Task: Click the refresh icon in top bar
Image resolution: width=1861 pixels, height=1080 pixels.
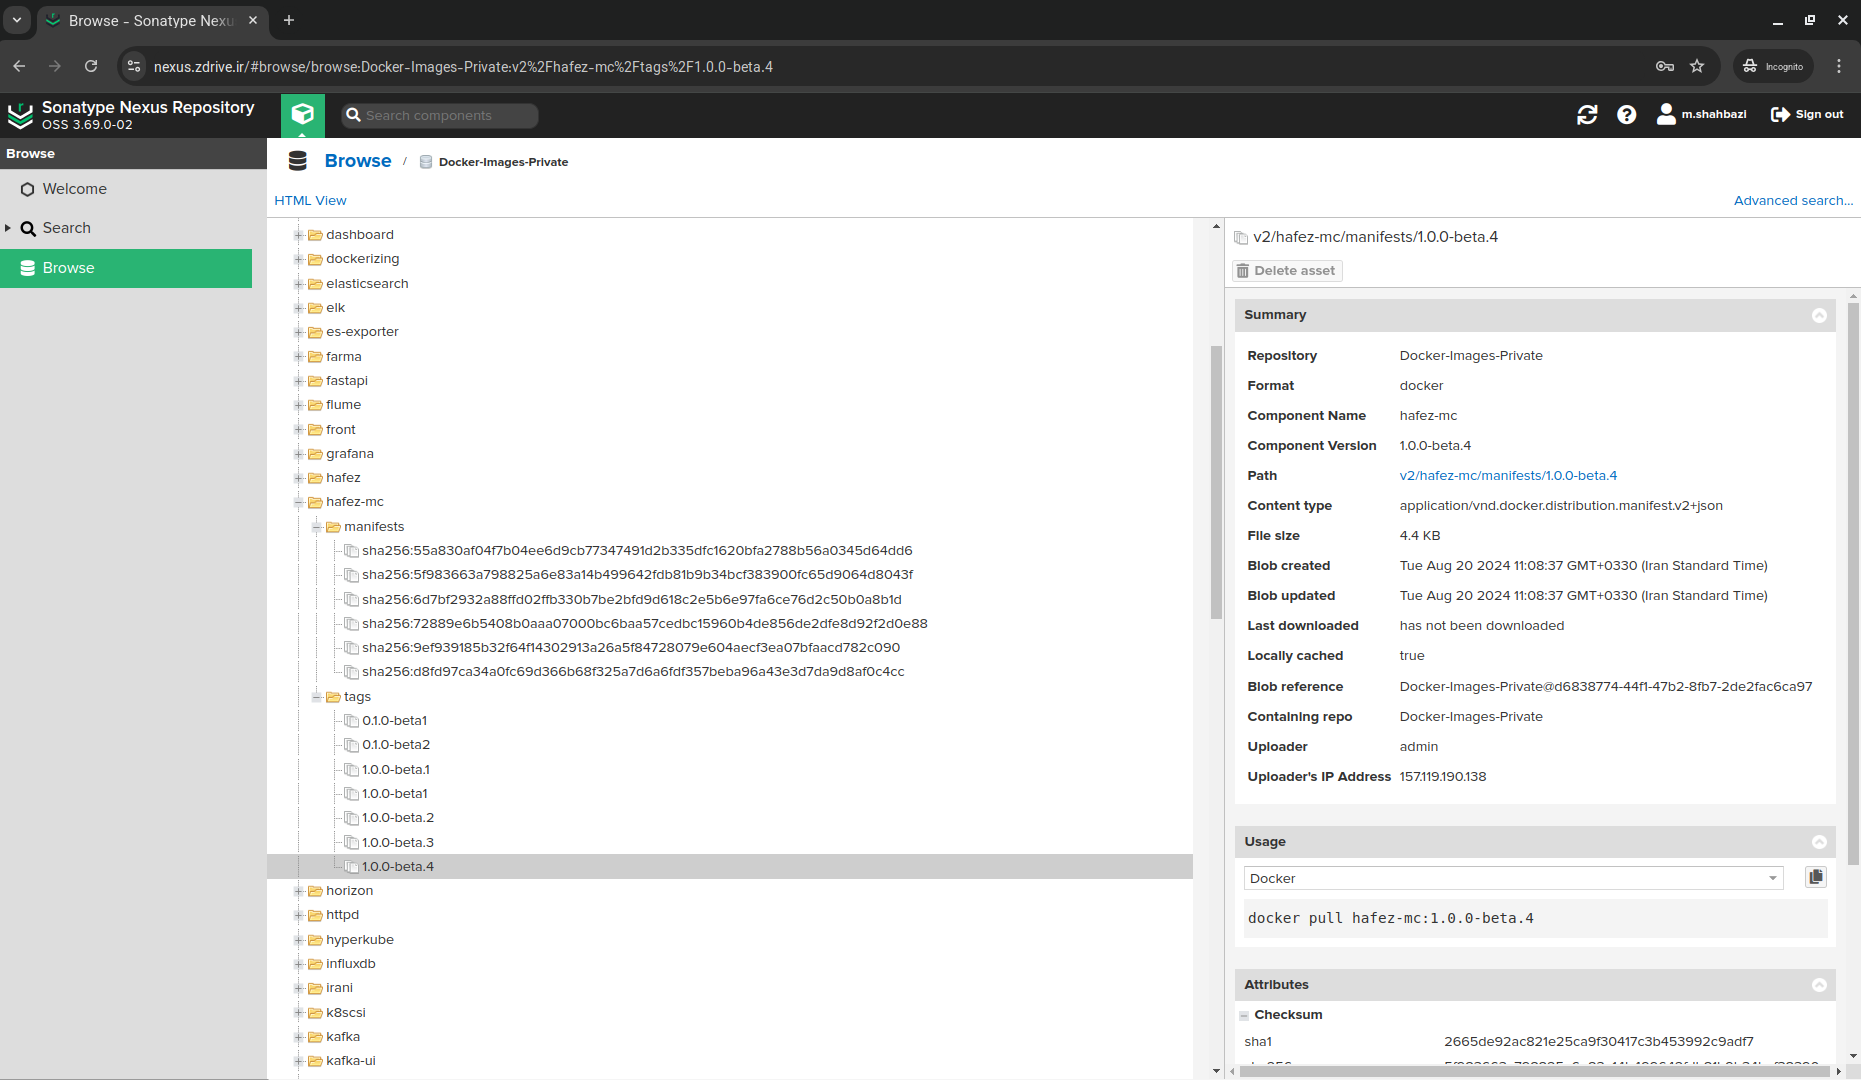Action: click(x=1587, y=115)
